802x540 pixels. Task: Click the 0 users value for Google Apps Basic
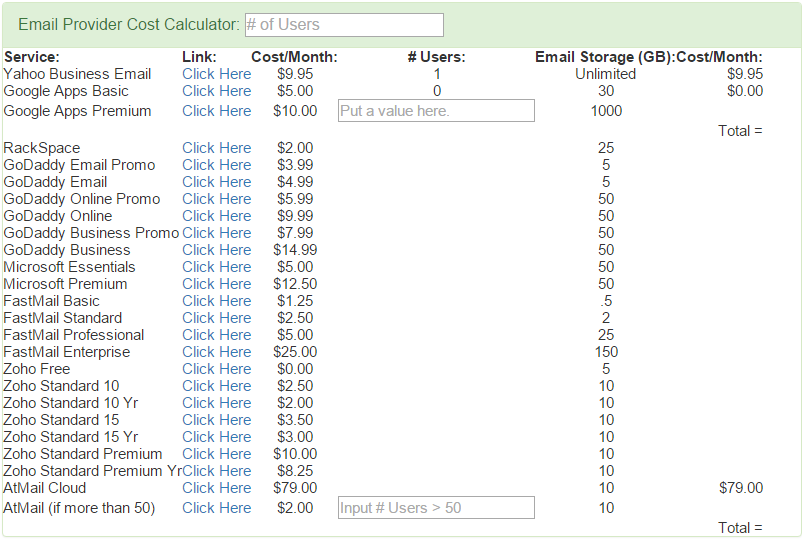pyautogui.click(x=437, y=91)
